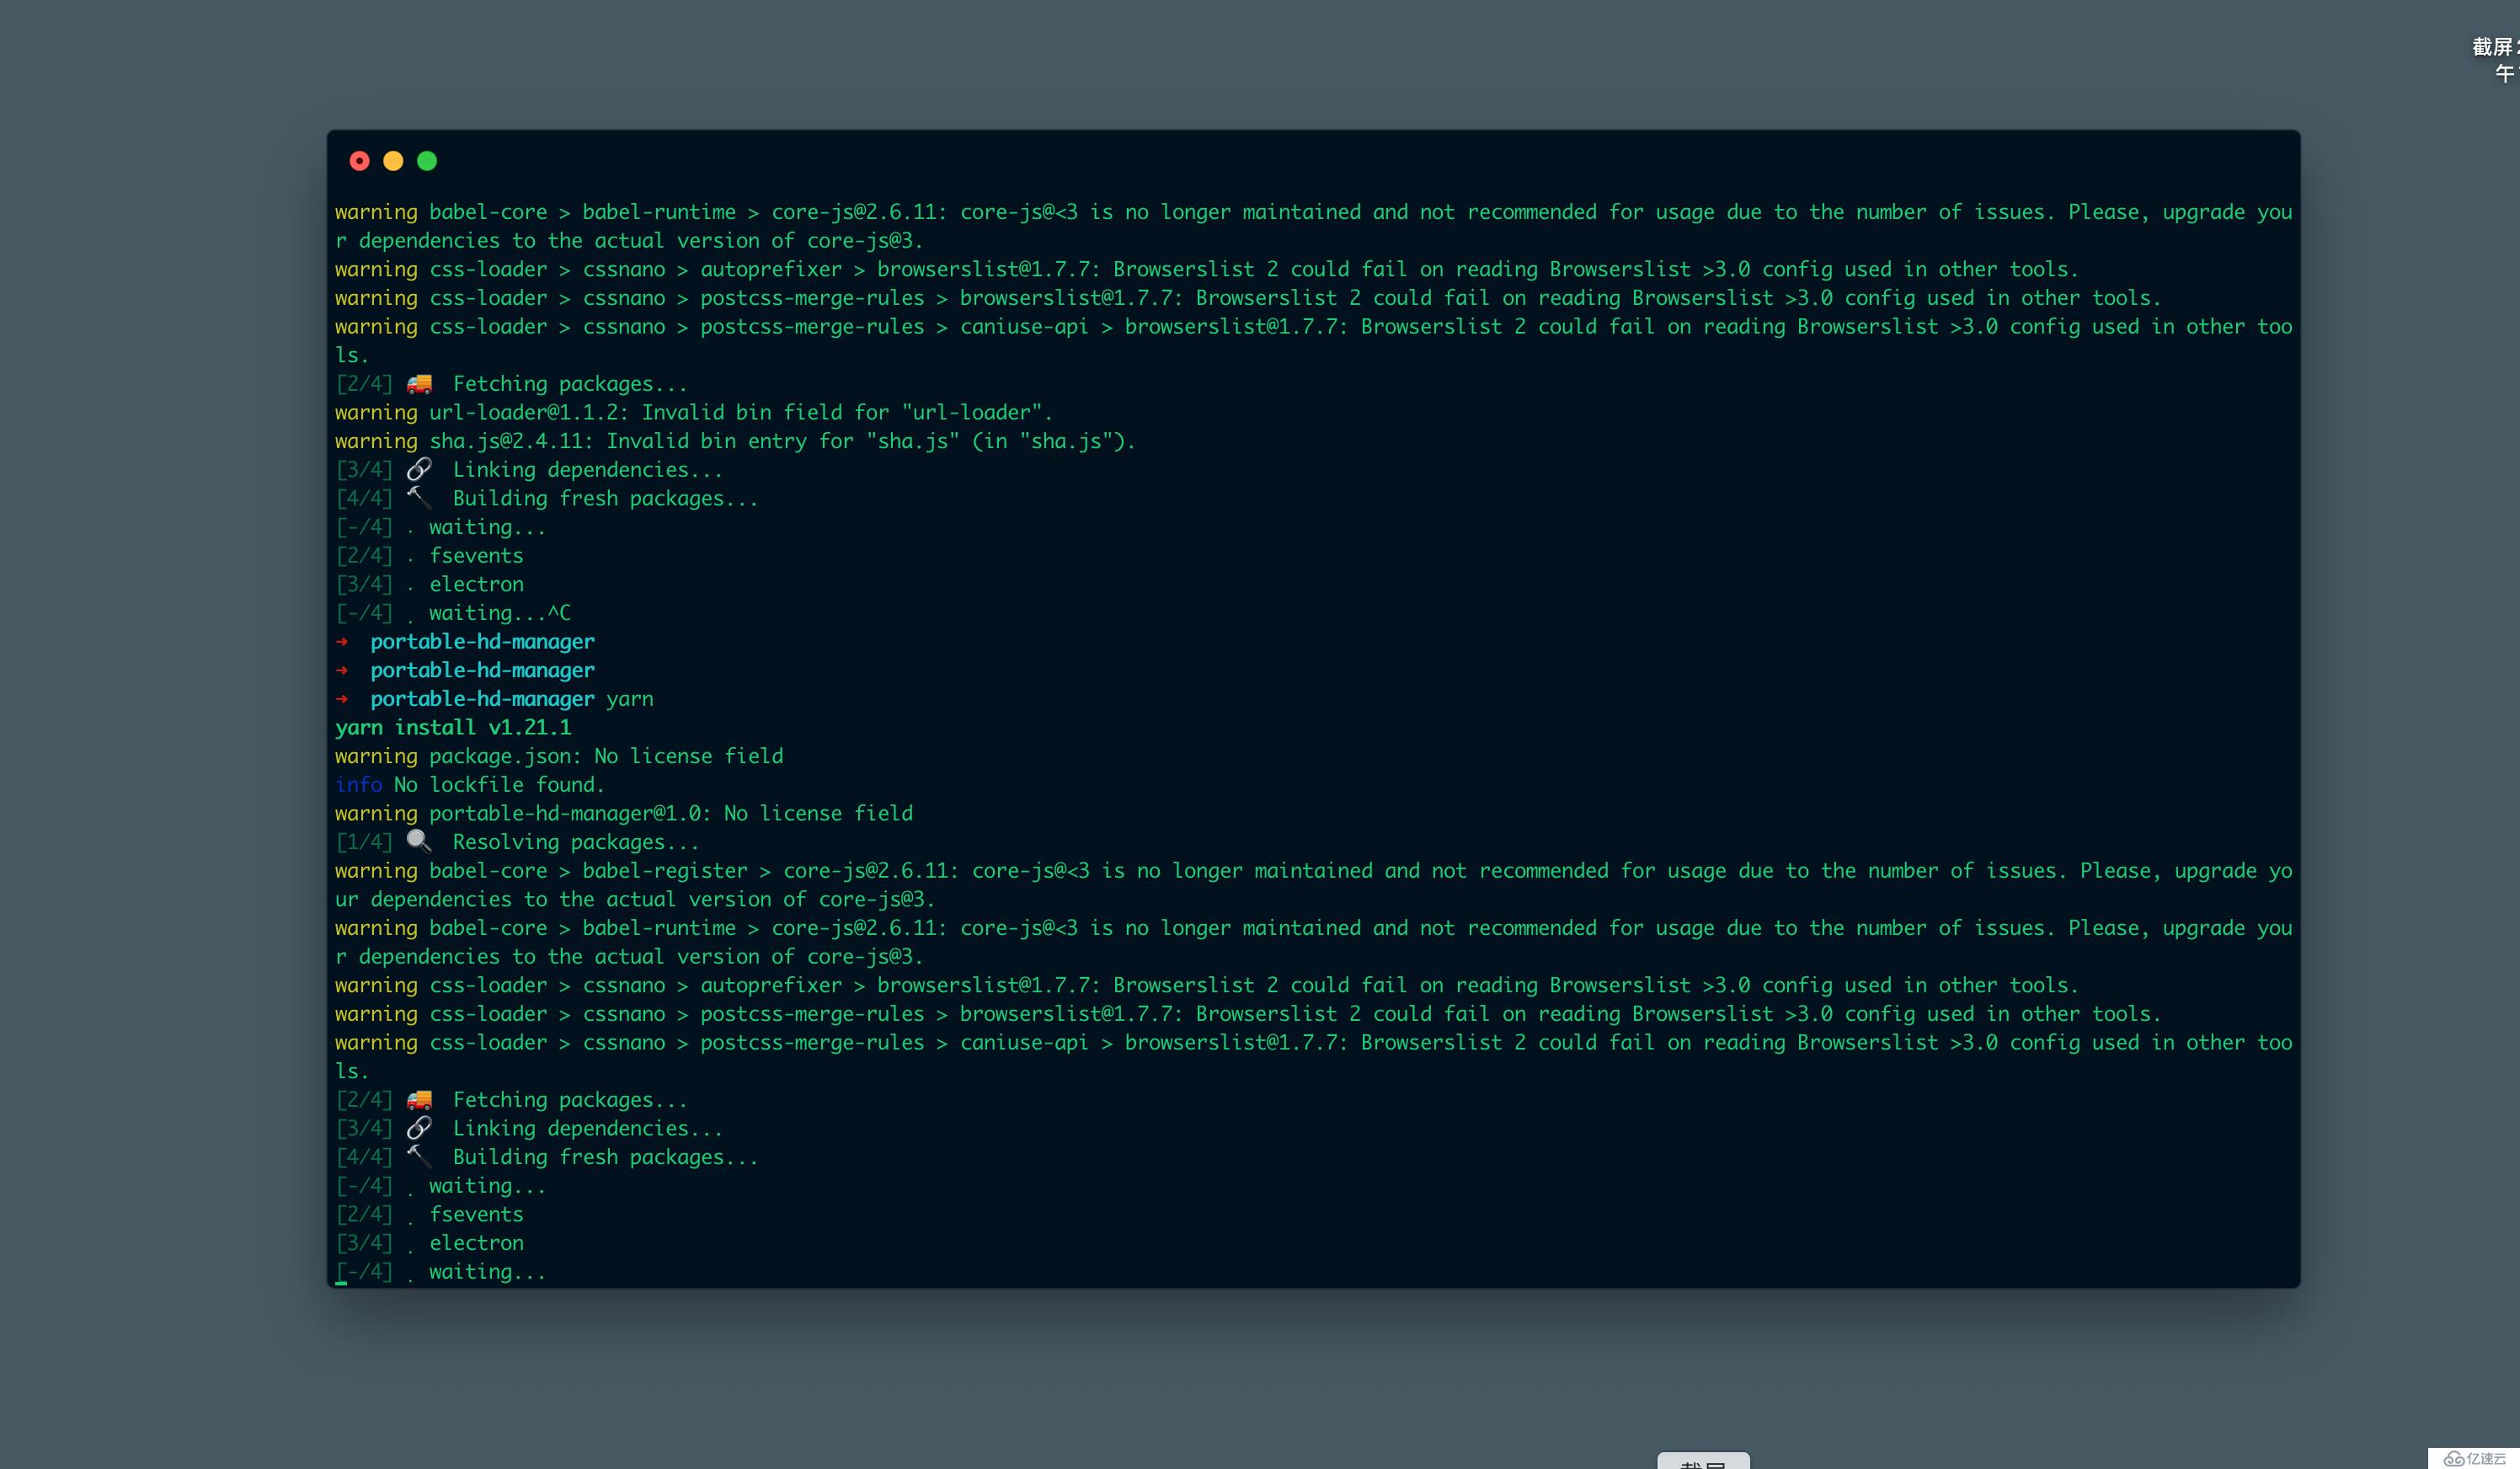Click 'warning package.json: No license field' line
Image resolution: width=2520 pixels, height=1469 pixels.
(x=559, y=756)
